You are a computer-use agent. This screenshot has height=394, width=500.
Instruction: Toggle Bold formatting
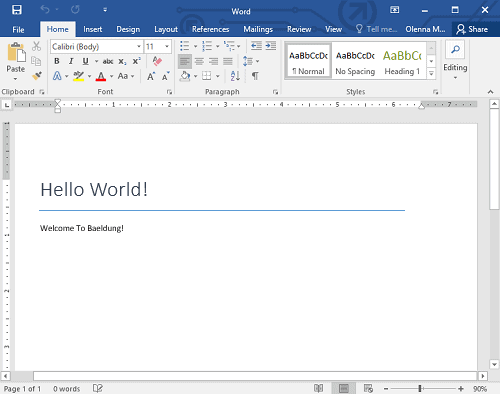click(57, 61)
